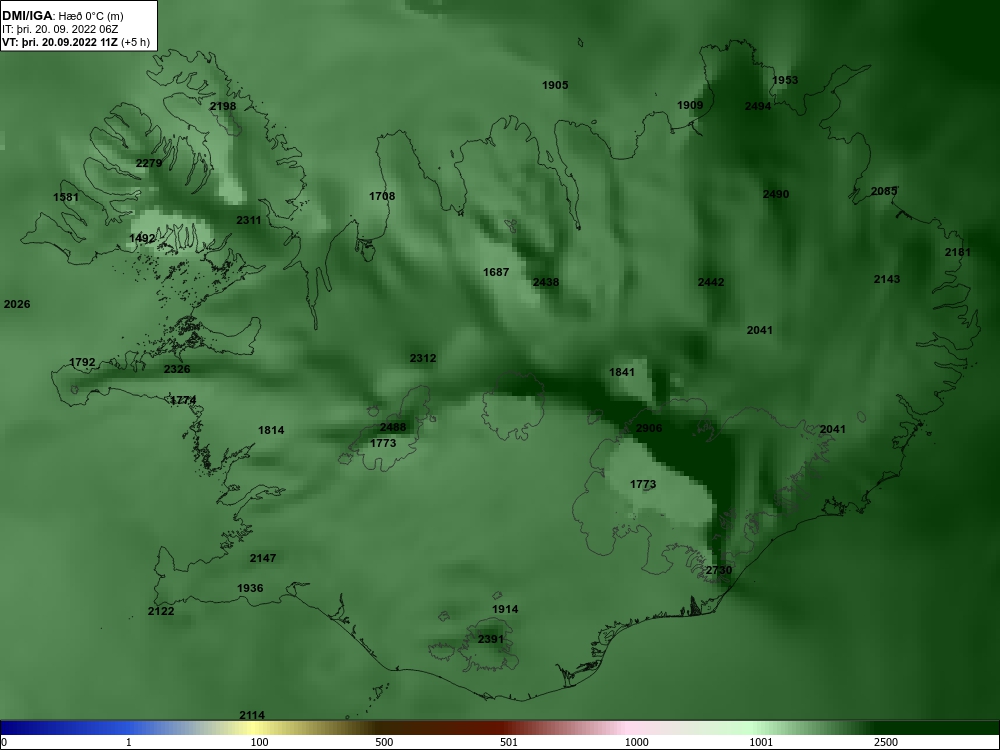Select the 2500 color scale label
The image size is (1000, 750).
(886, 742)
